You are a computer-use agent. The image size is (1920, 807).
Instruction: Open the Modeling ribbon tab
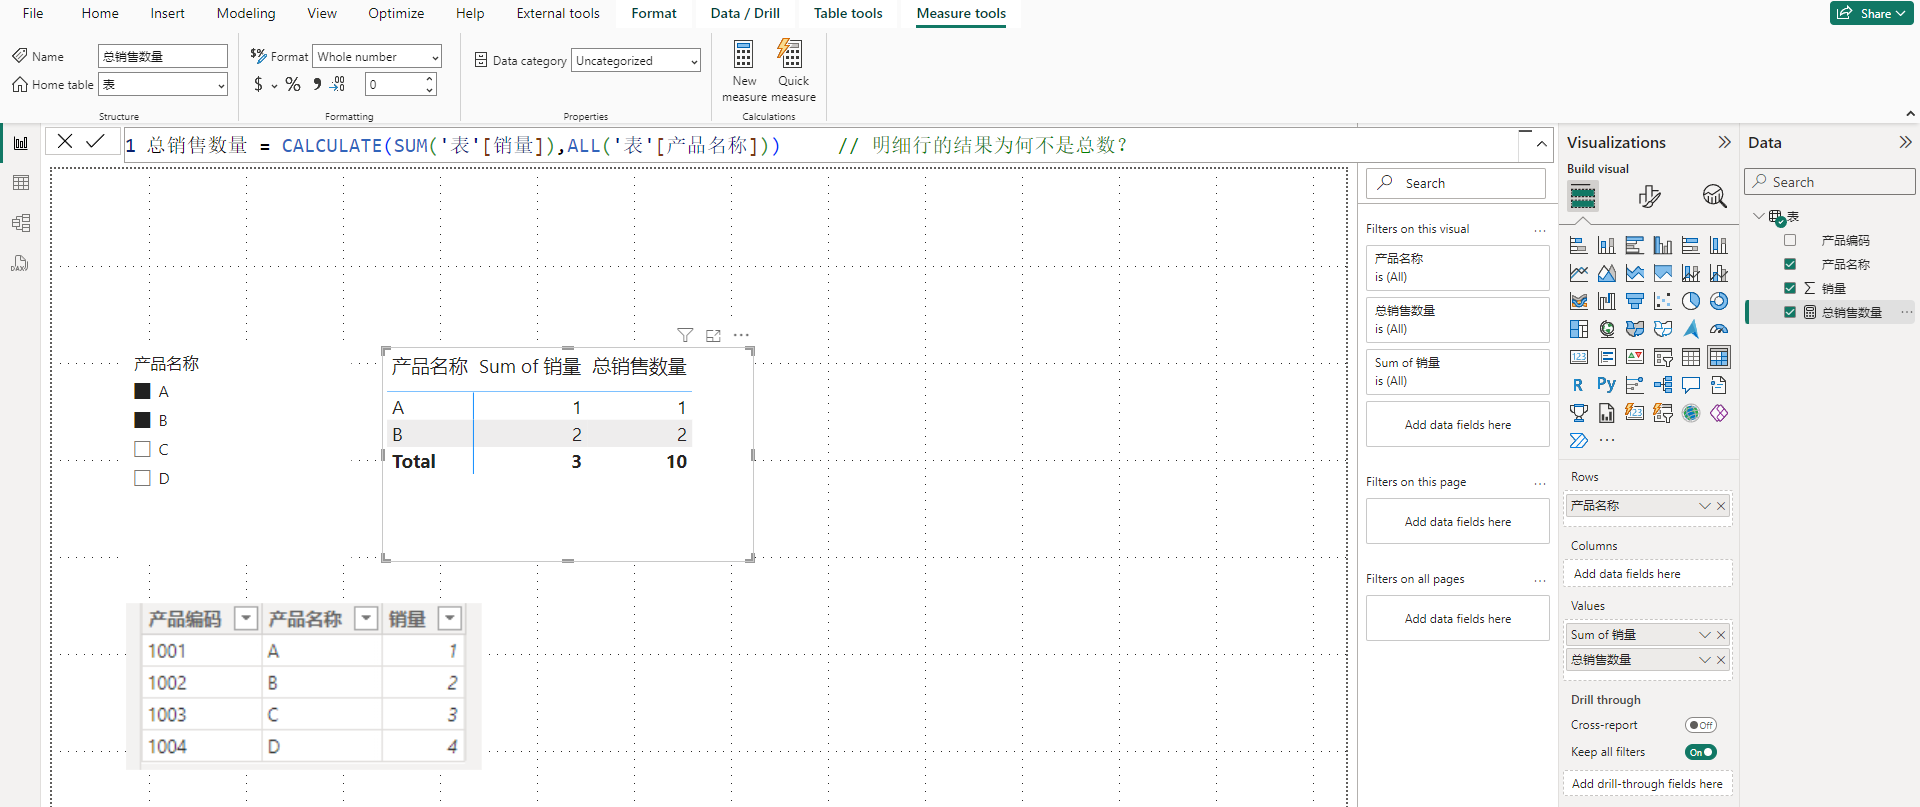246,13
